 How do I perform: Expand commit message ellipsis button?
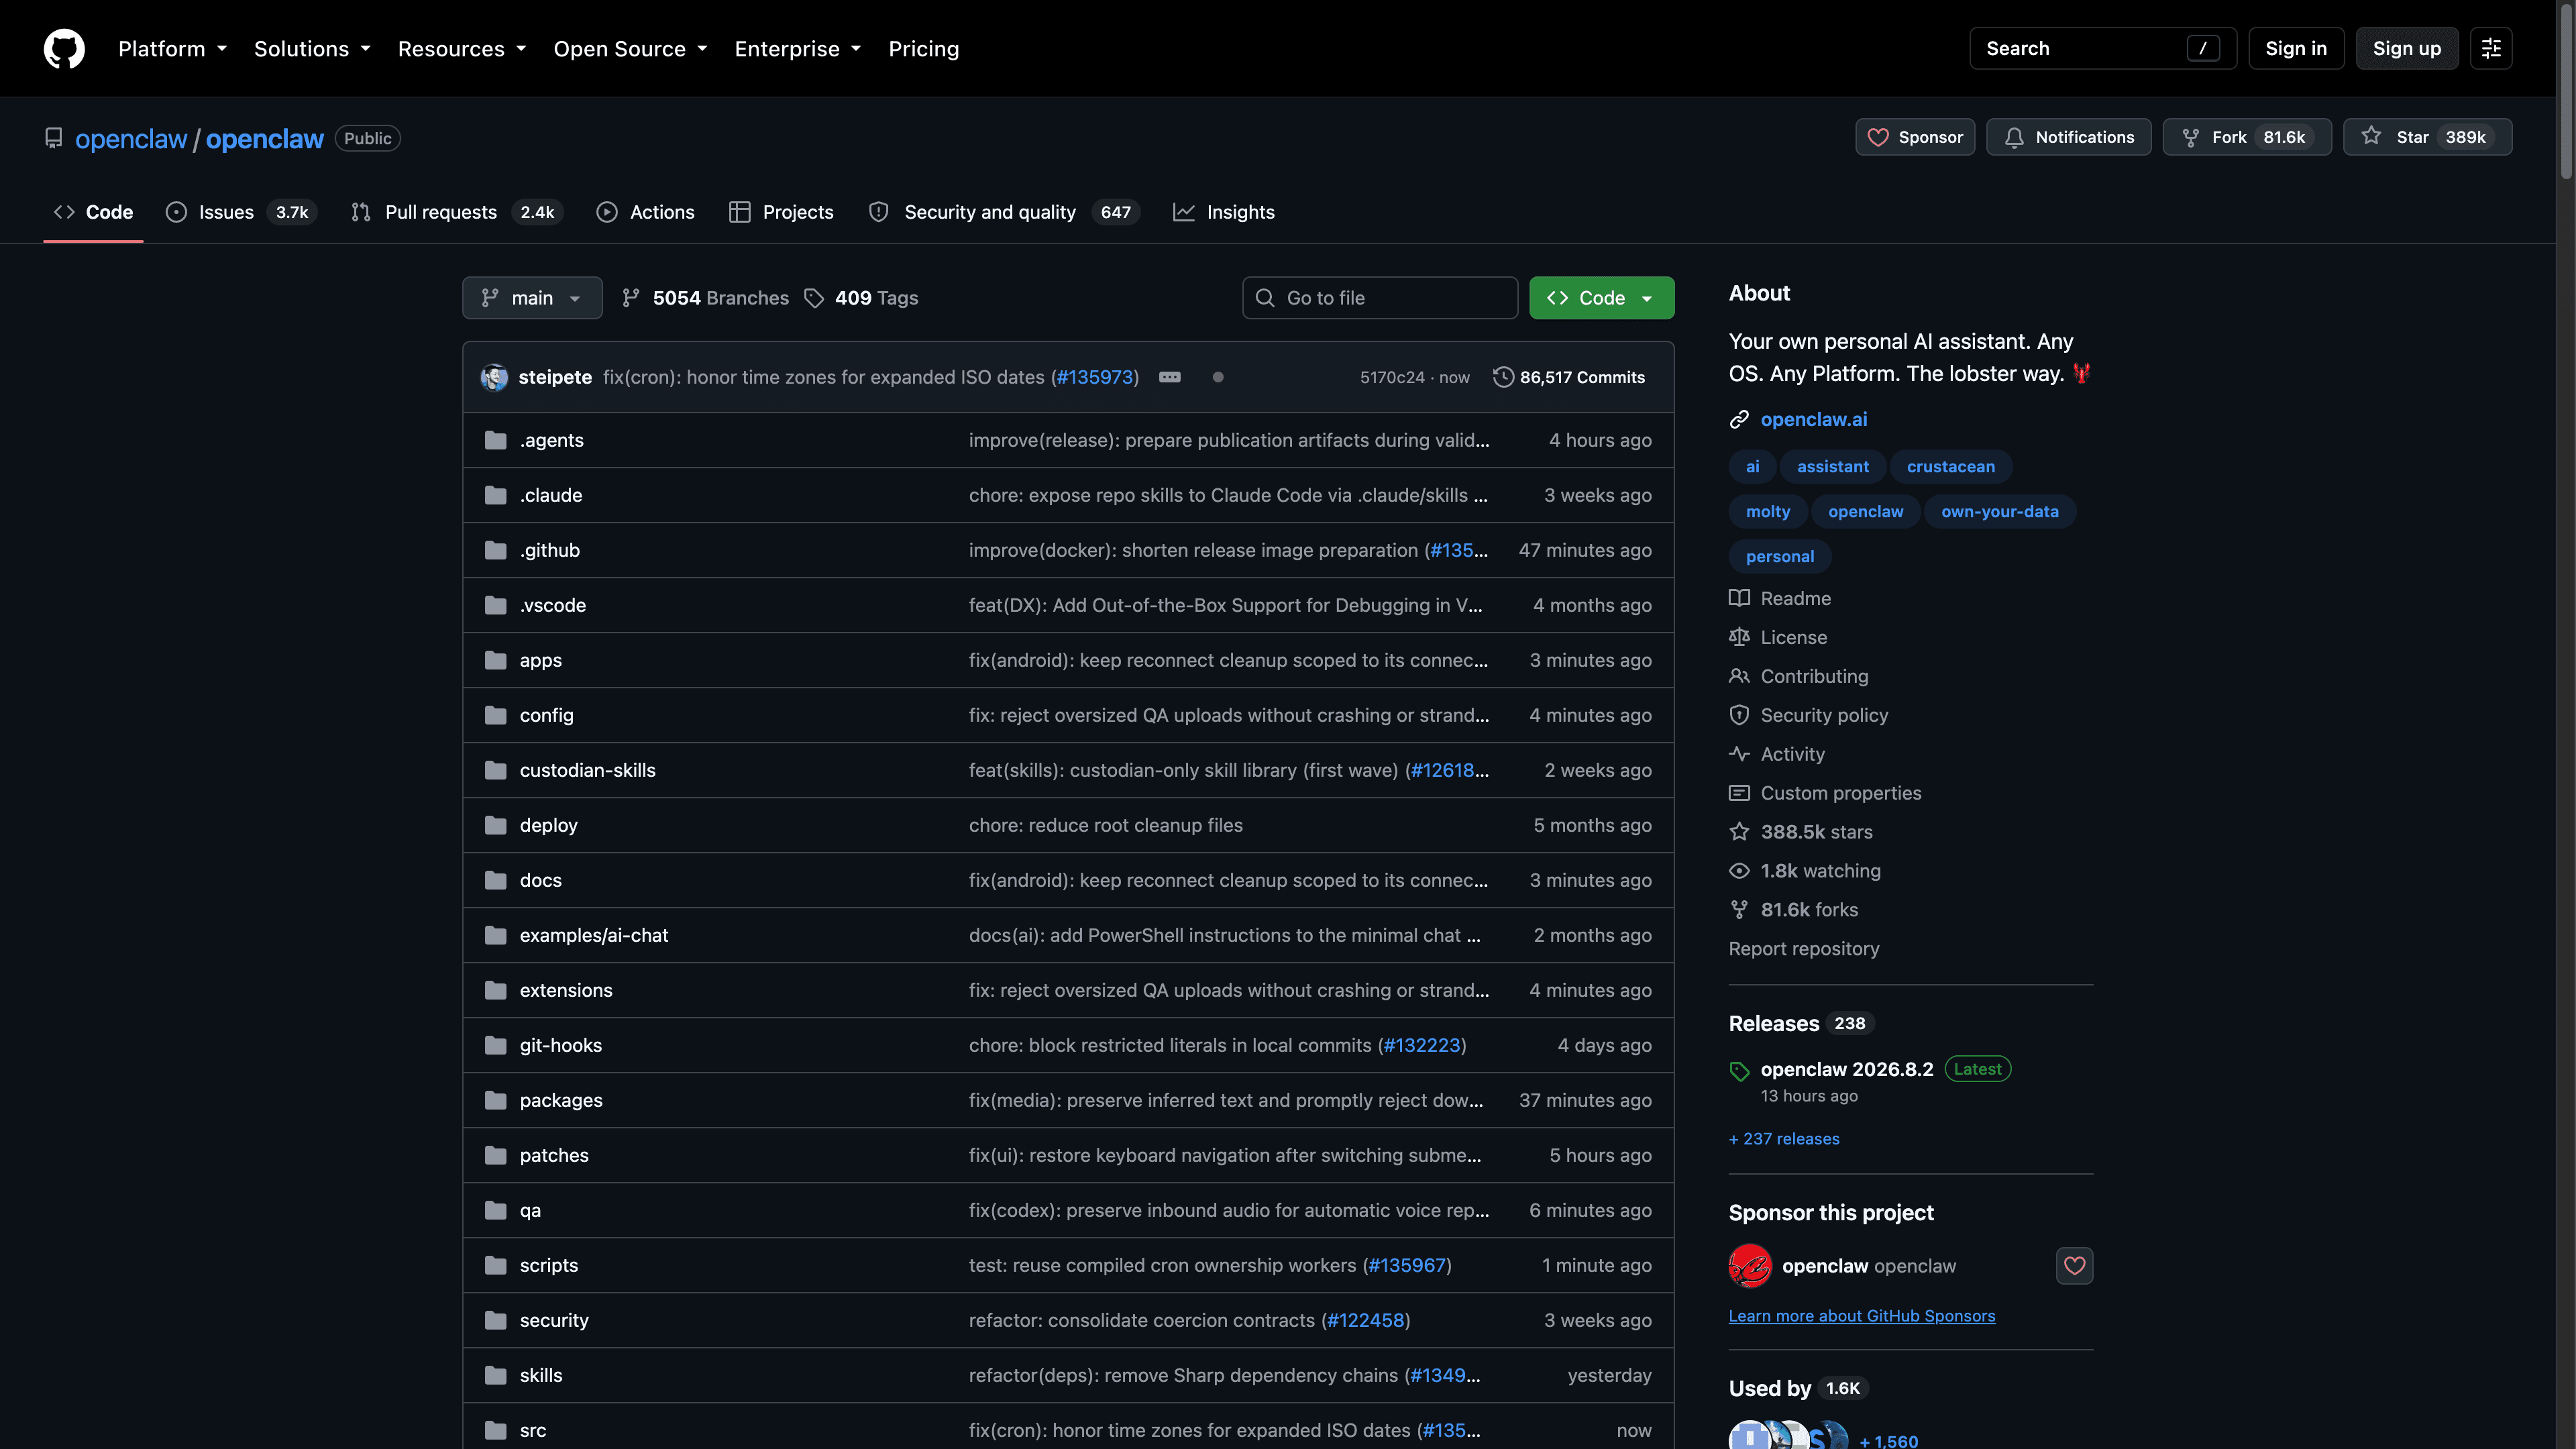click(1170, 377)
